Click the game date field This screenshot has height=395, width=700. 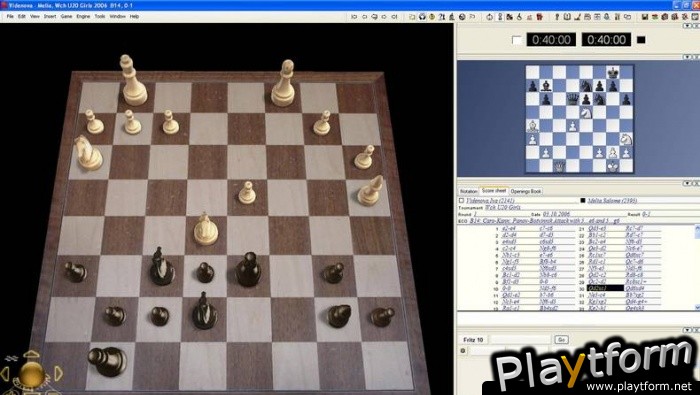555,214
